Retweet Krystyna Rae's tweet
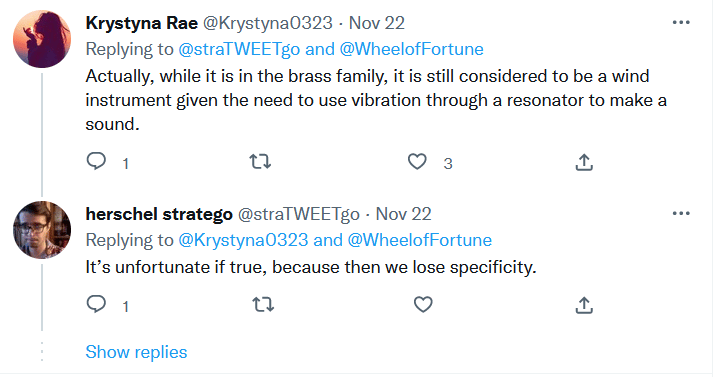The width and height of the screenshot is (725, 377). (260, 162)
